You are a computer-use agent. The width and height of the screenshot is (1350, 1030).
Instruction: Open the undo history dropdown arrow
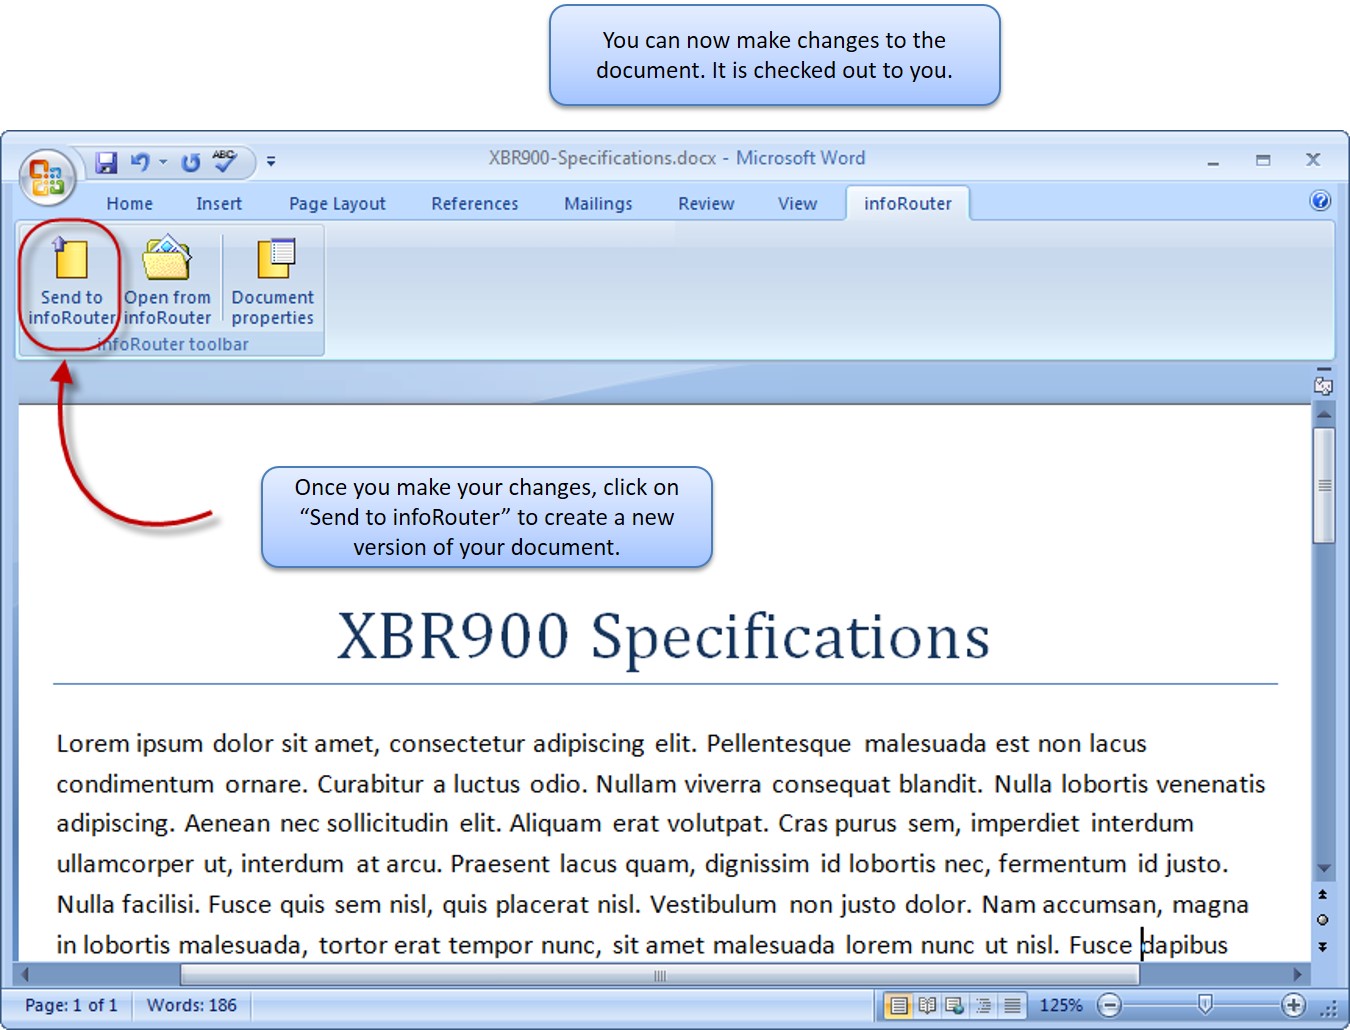(163, 162)
